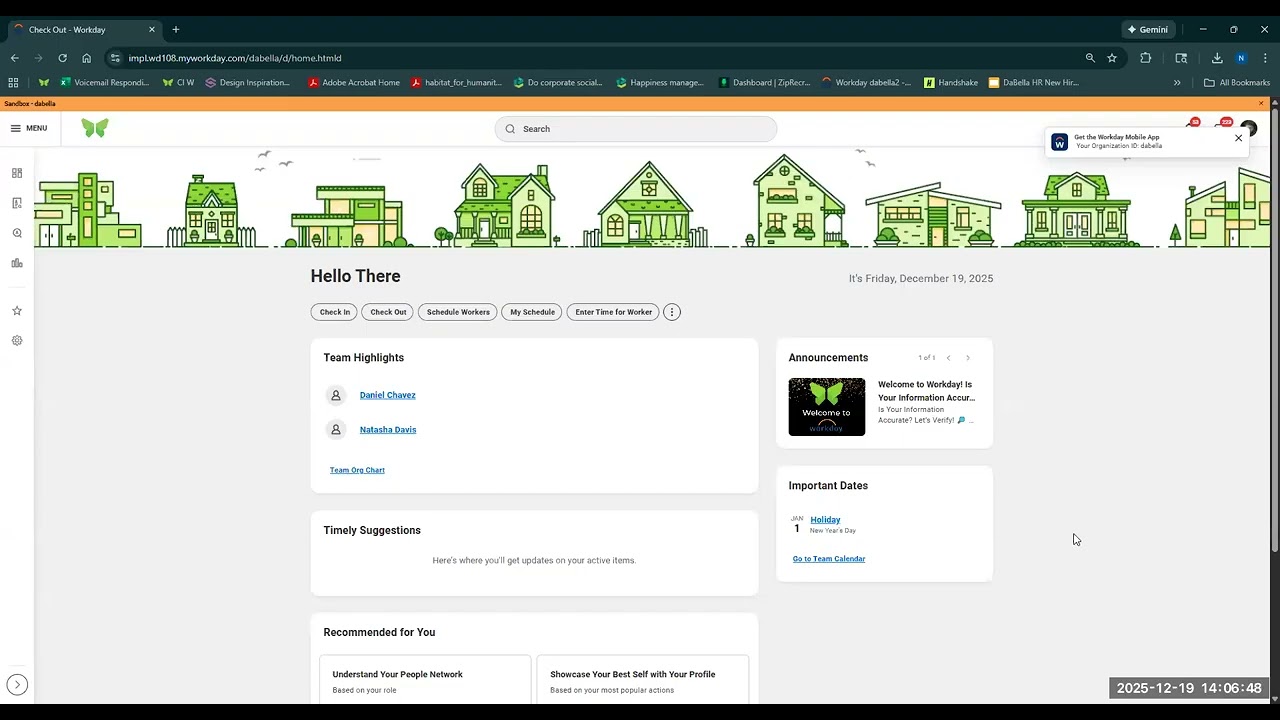
Task: Open the Handshake bookmark
Action: point(951,83)
